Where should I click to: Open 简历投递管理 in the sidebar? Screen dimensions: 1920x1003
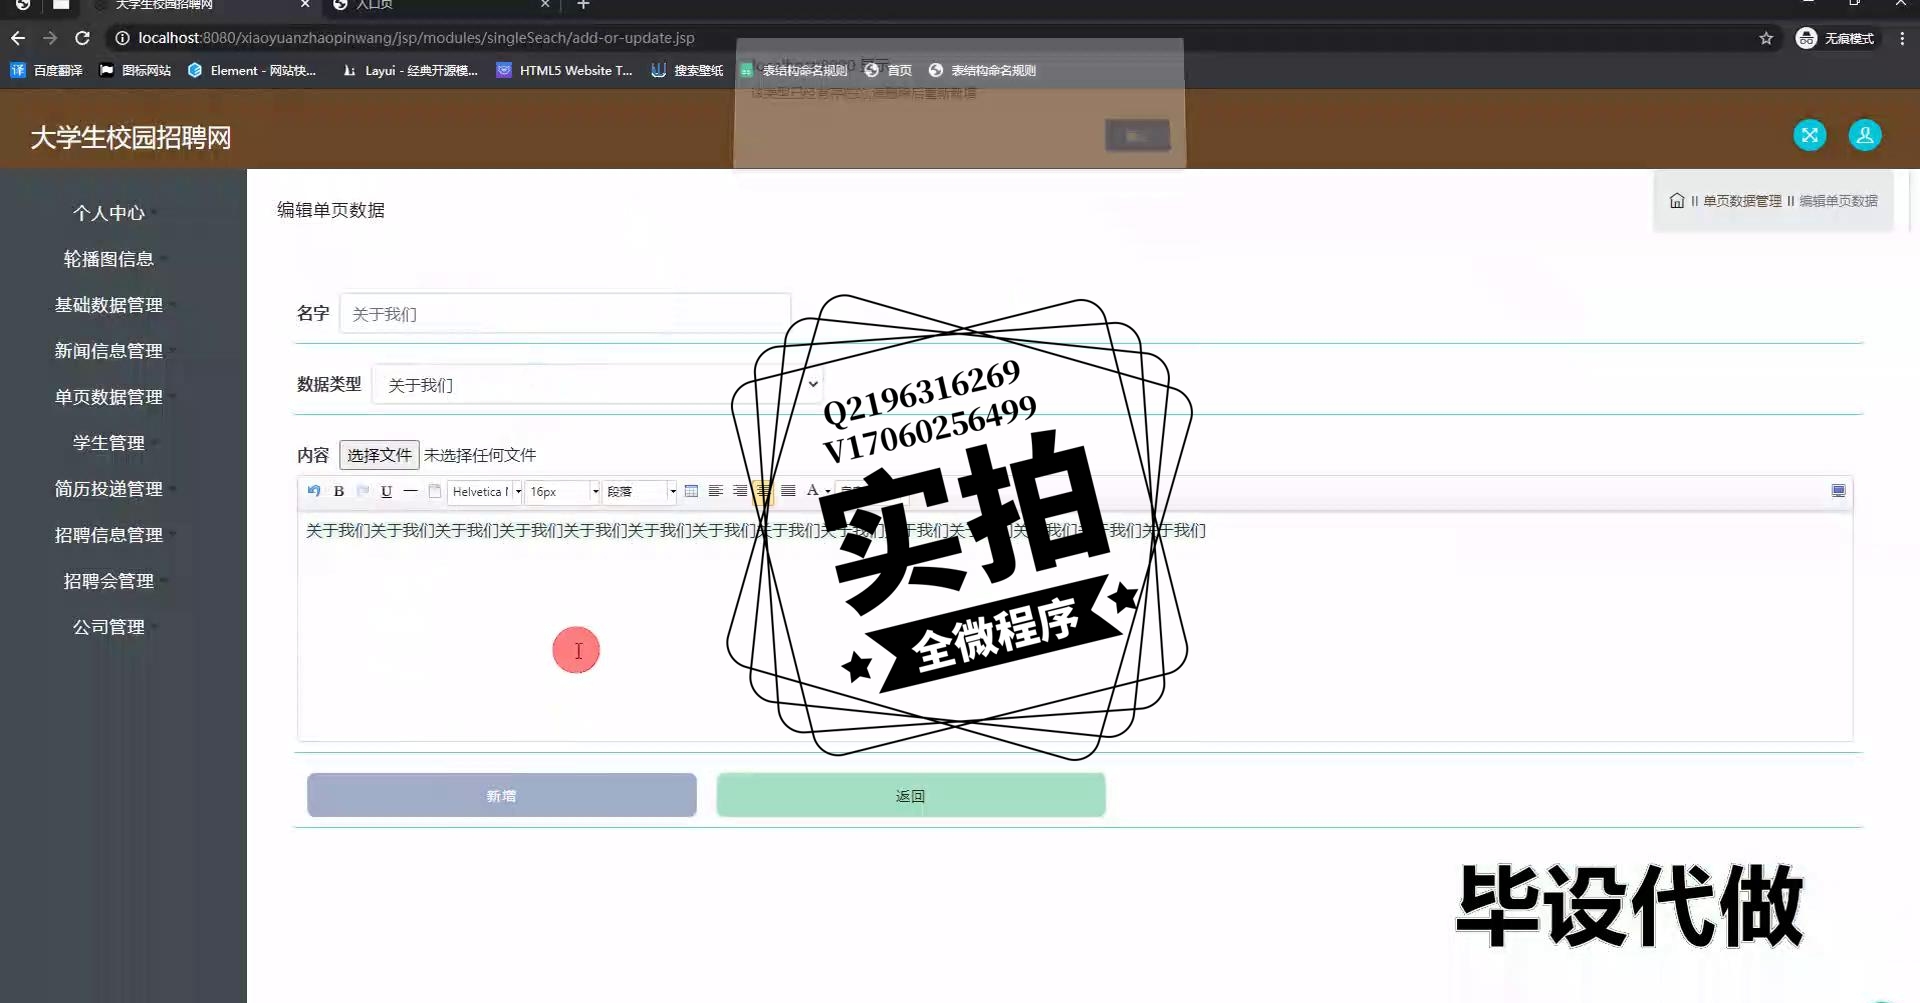tap(109, 489)
